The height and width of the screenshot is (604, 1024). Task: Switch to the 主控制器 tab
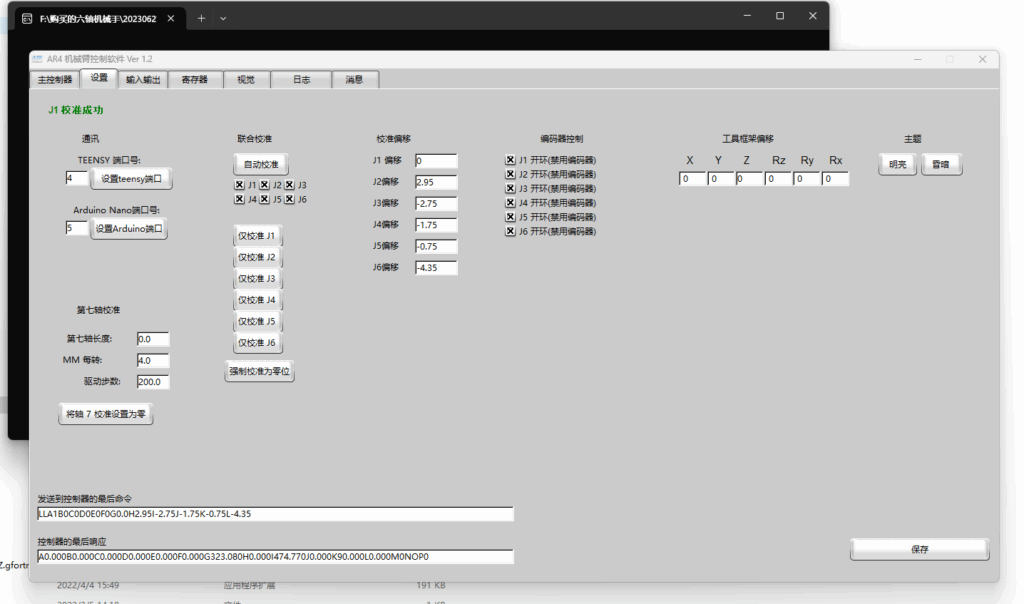click(54, 80)
